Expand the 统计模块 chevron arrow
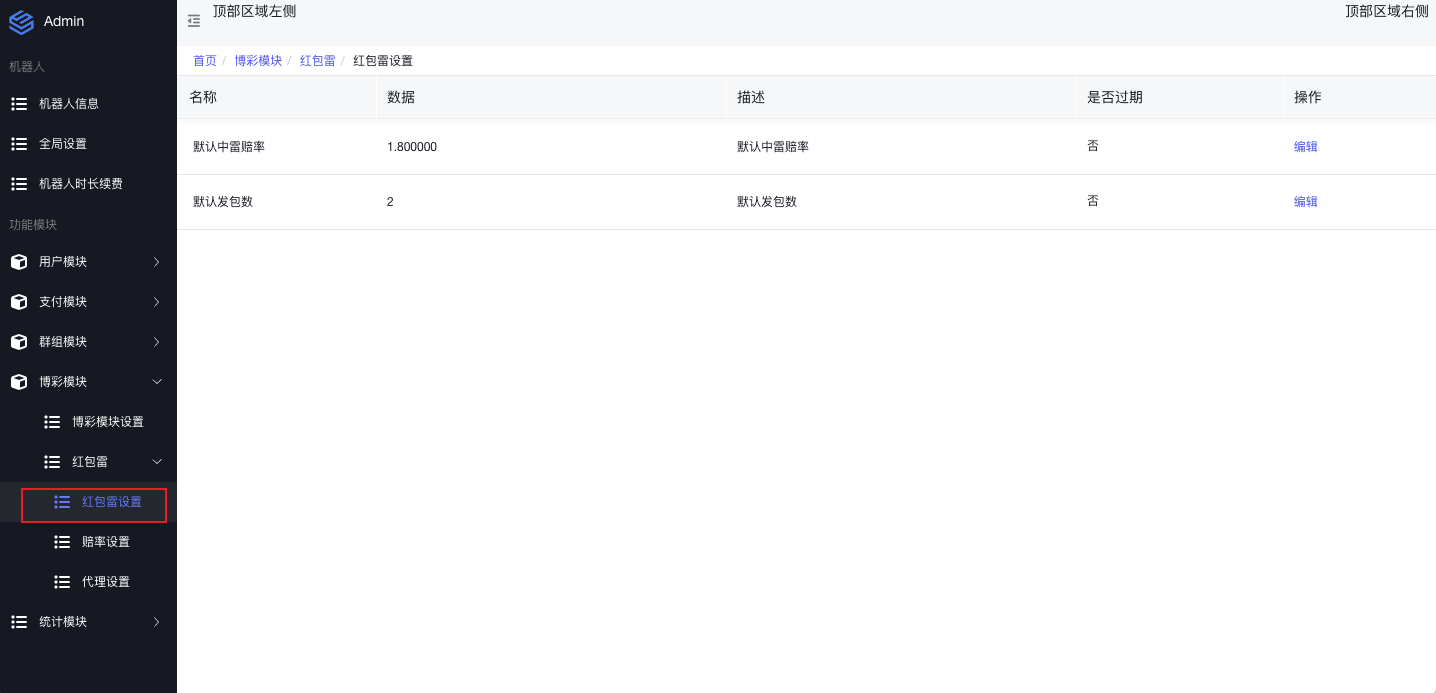 click(156, 622)
